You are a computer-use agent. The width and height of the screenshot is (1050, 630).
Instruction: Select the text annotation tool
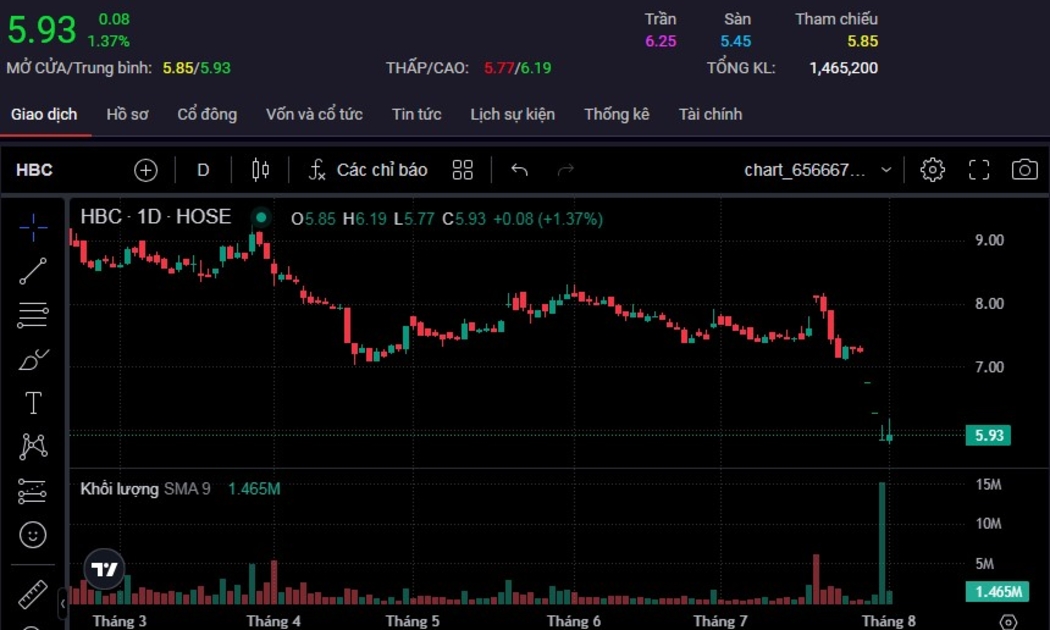tap(33, 403)
